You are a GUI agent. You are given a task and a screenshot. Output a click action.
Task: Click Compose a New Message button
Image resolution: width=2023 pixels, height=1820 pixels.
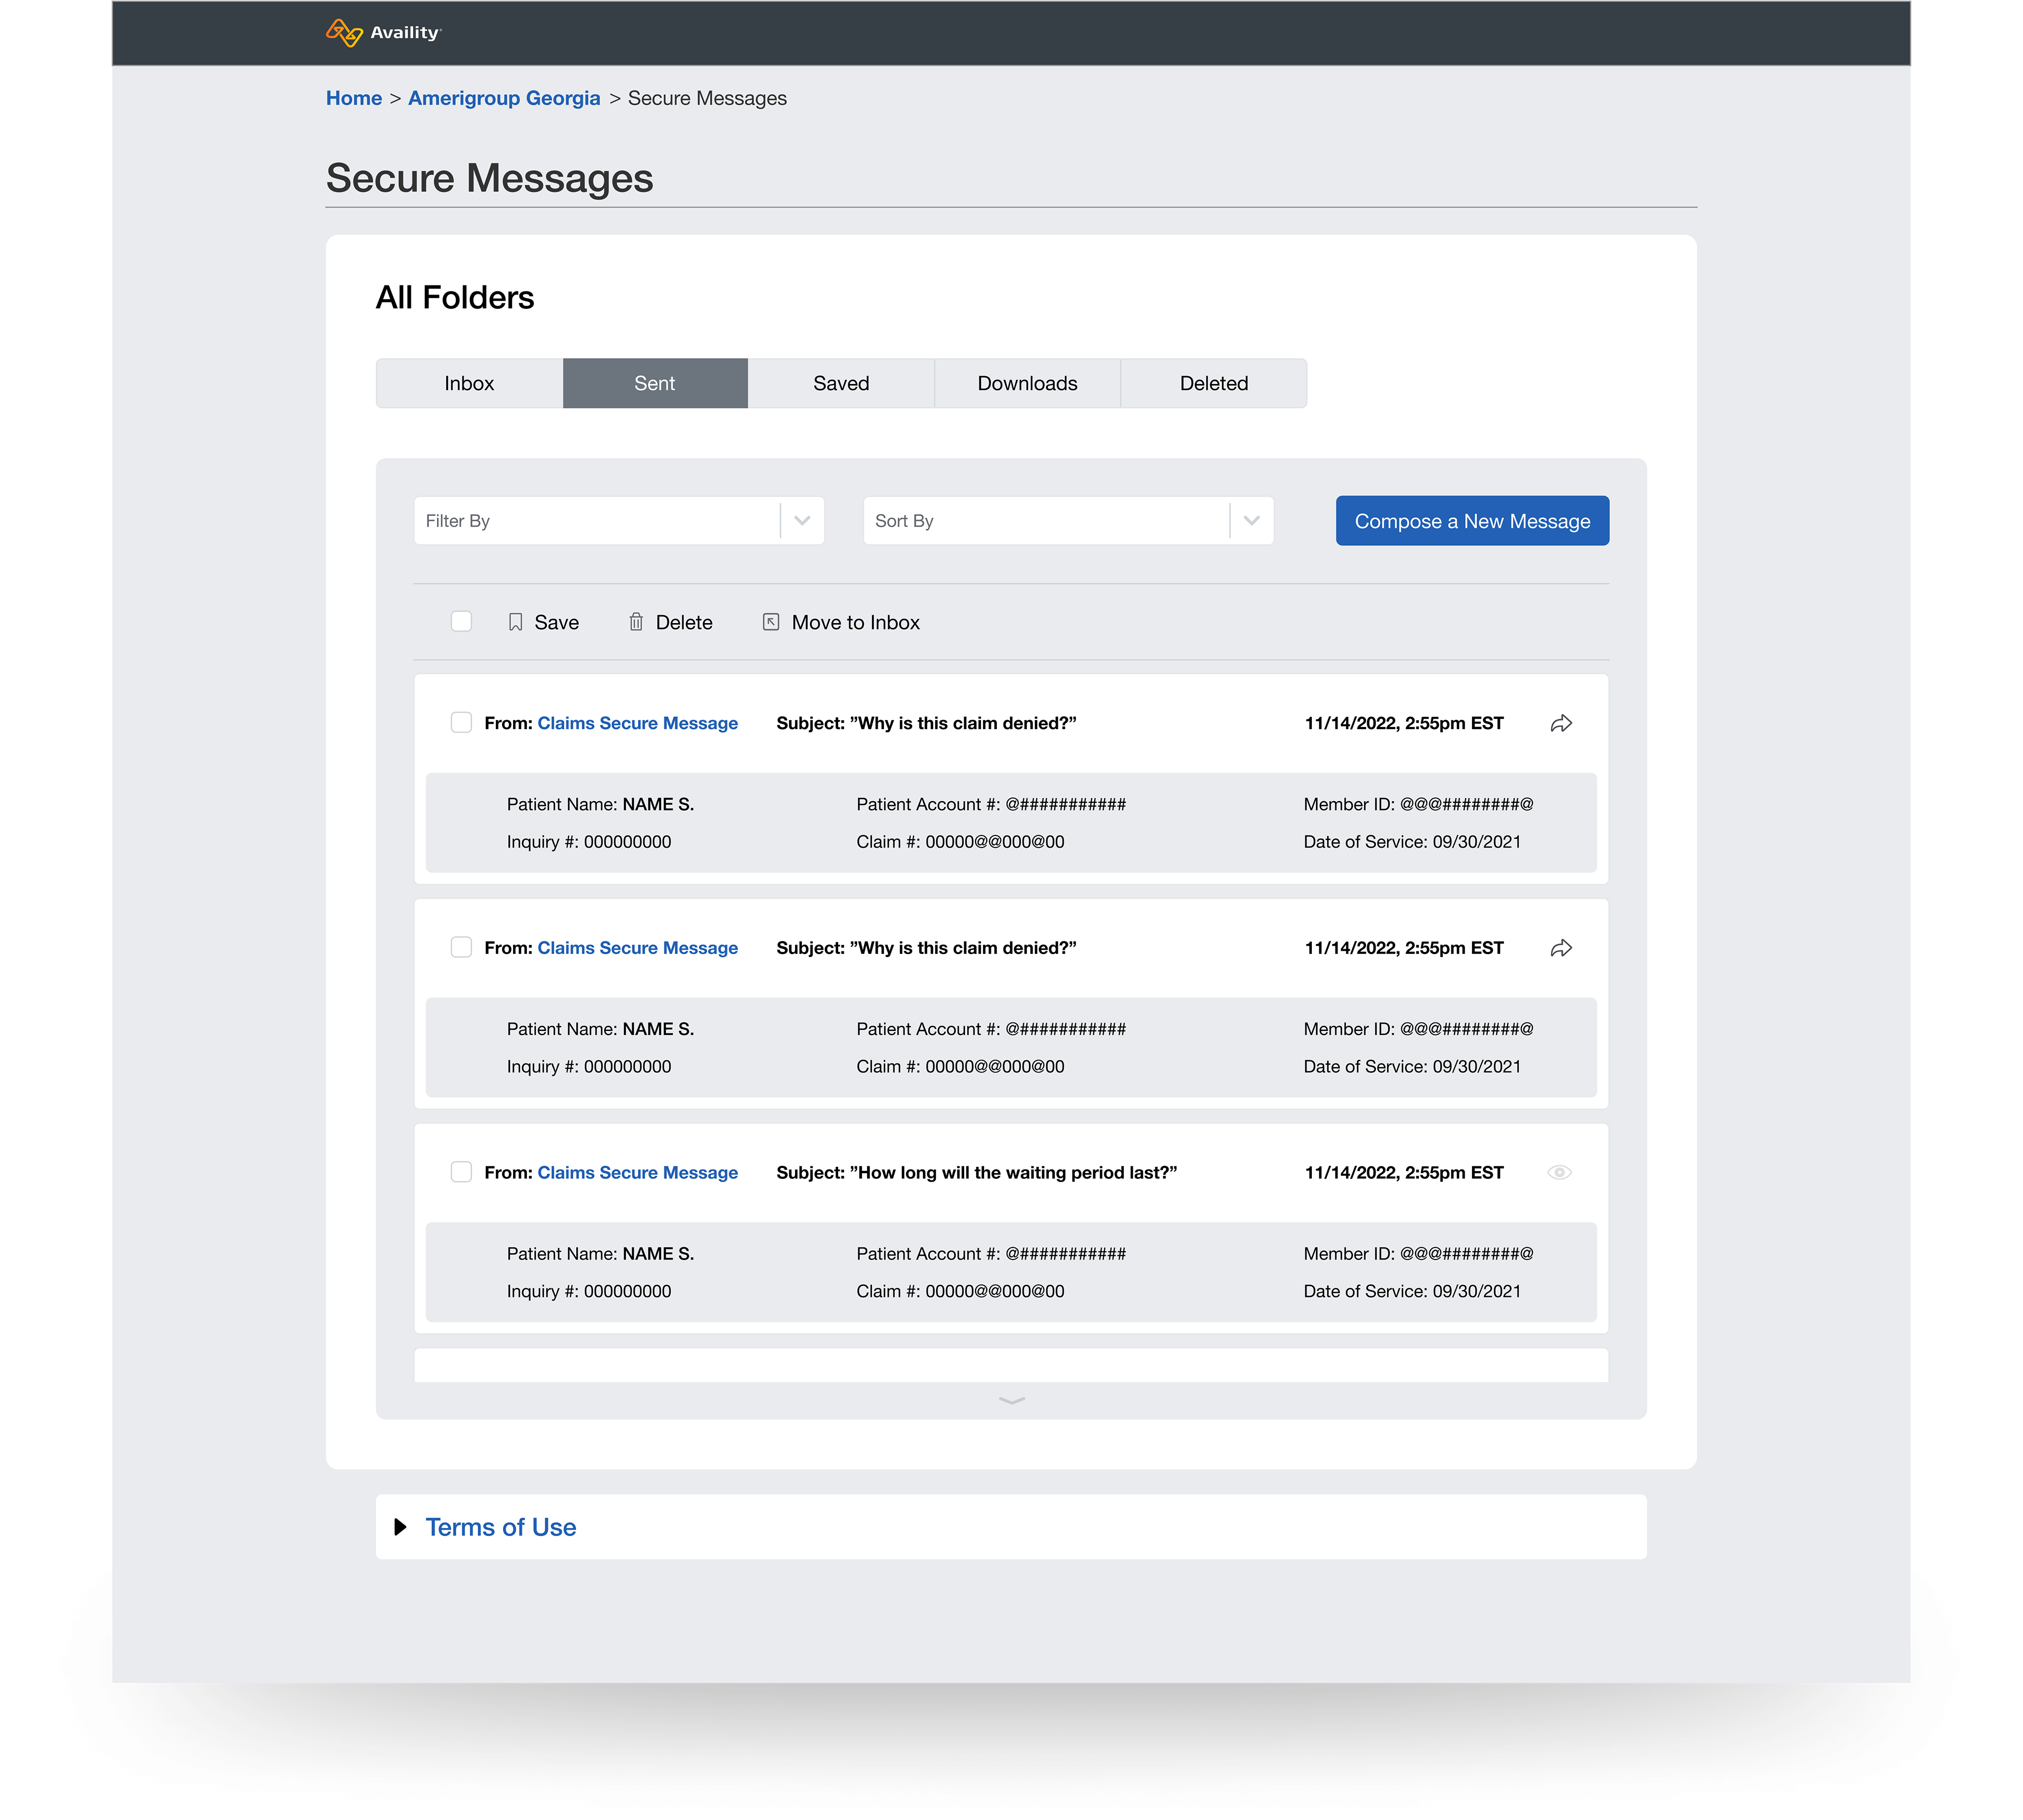(1471, 521)
